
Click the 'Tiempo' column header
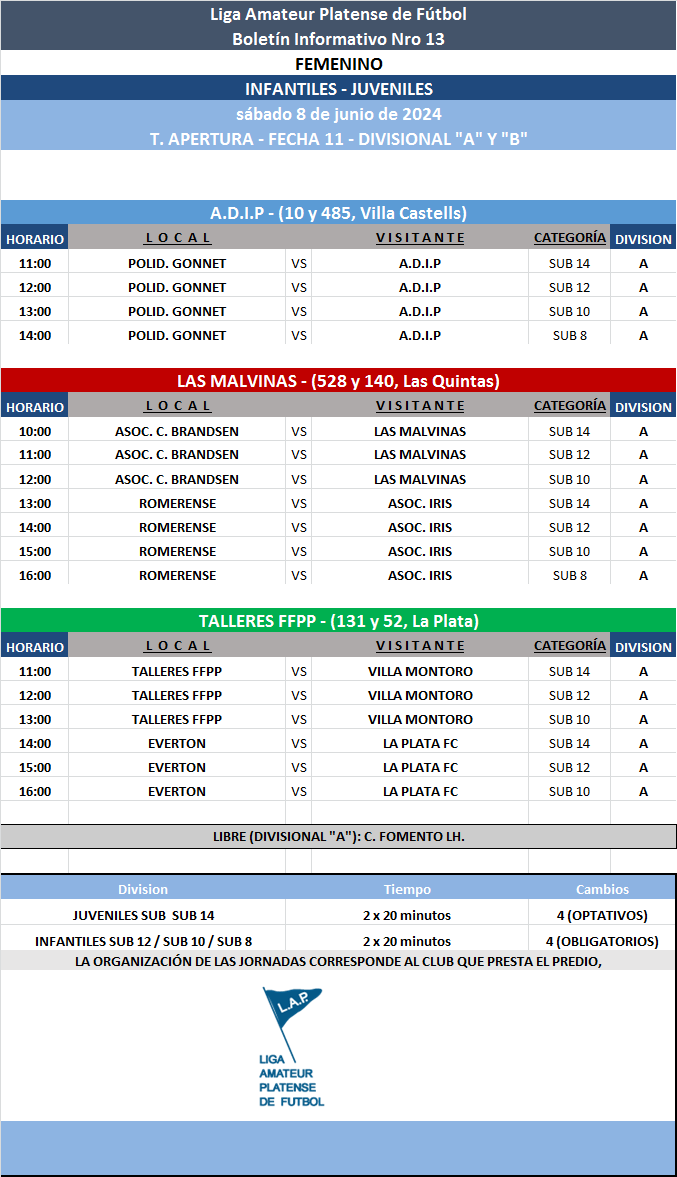point(407,889)
